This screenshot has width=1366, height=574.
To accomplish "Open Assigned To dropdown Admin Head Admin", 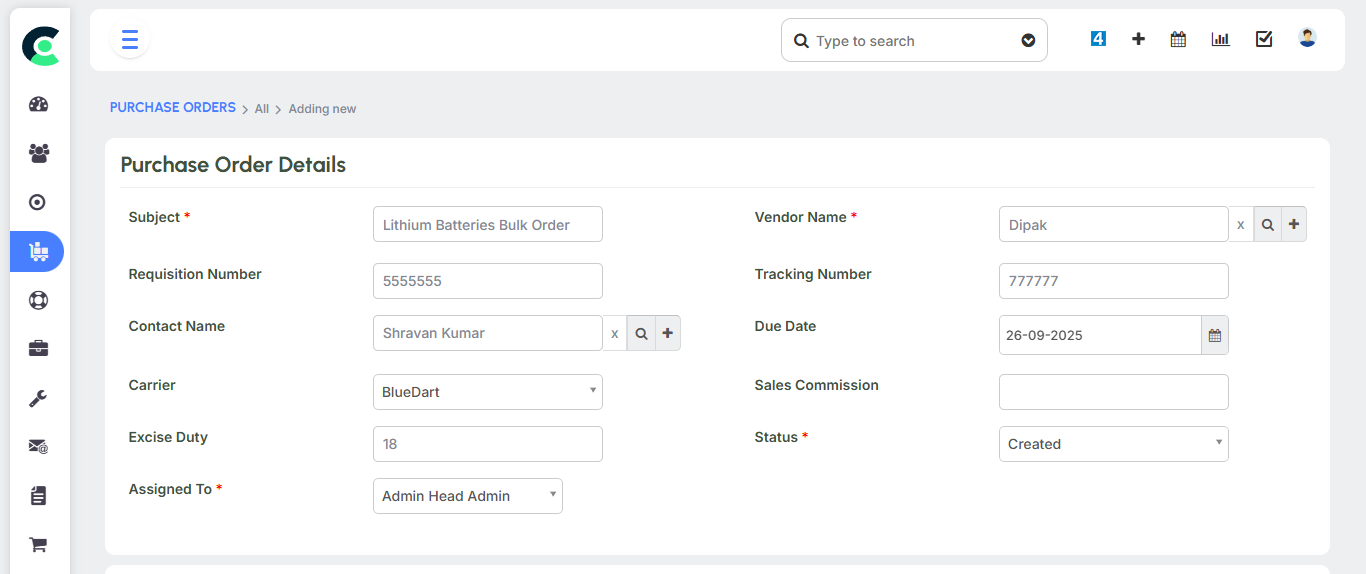I will (468, 496).
